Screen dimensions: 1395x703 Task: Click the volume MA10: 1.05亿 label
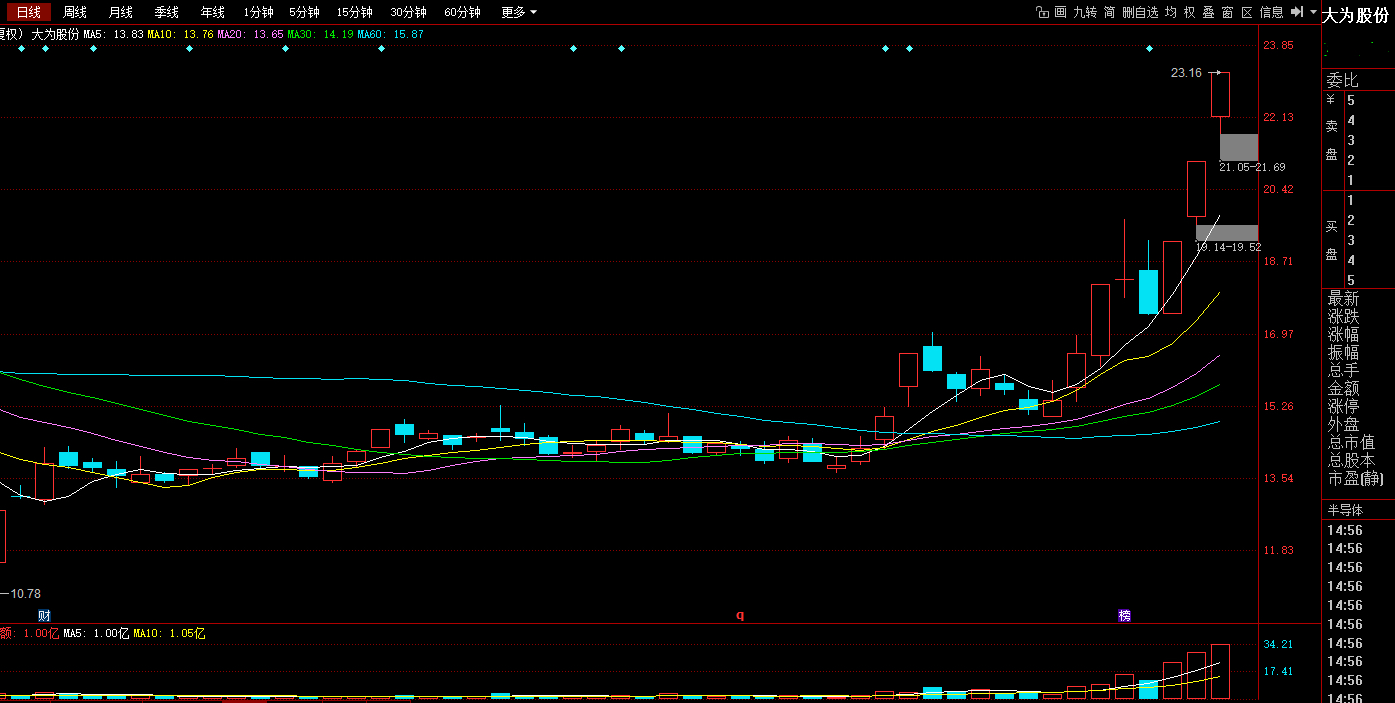coord(169,633)
